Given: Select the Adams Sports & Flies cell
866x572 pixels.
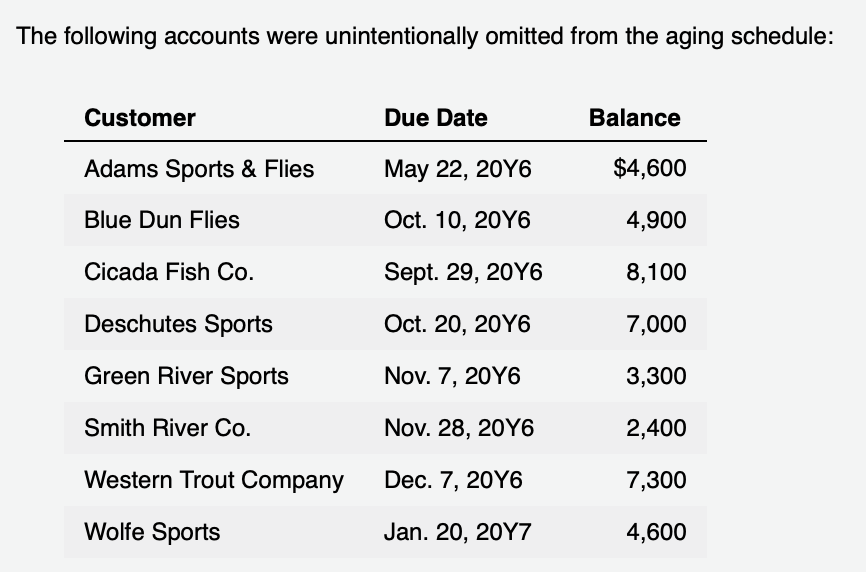Looking at the screenshot, I should [199, 169].
